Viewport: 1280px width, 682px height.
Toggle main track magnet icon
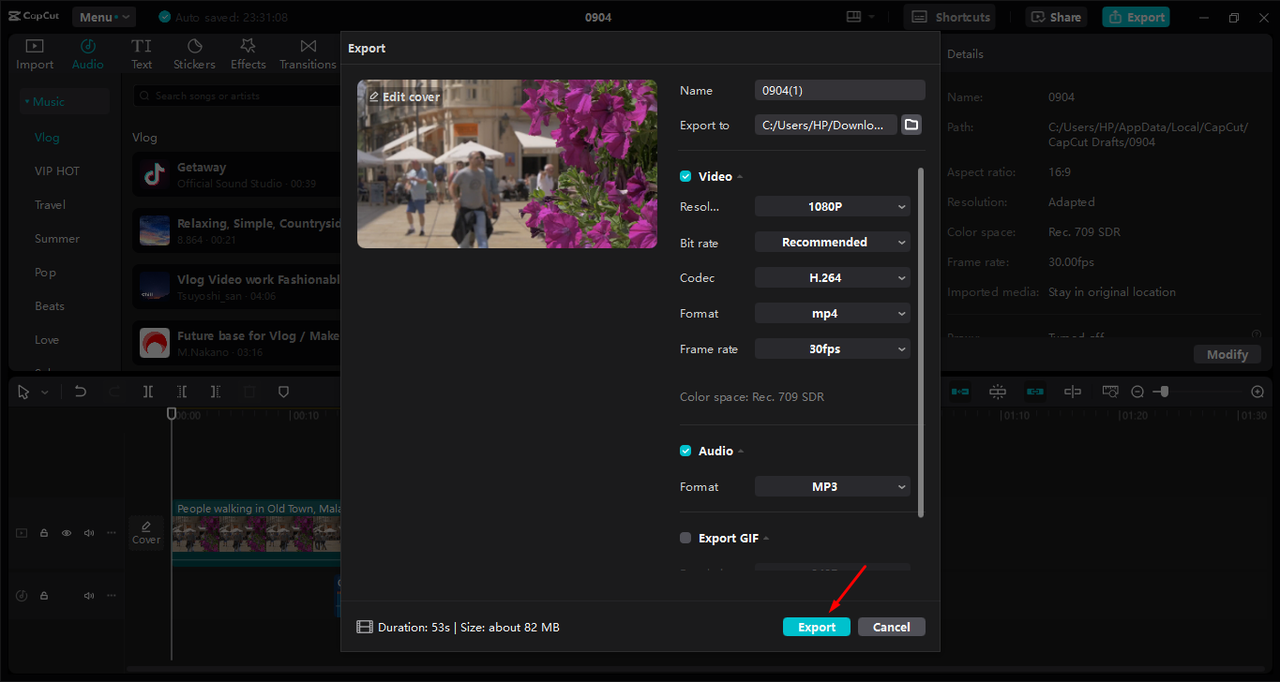click(960, 392)
